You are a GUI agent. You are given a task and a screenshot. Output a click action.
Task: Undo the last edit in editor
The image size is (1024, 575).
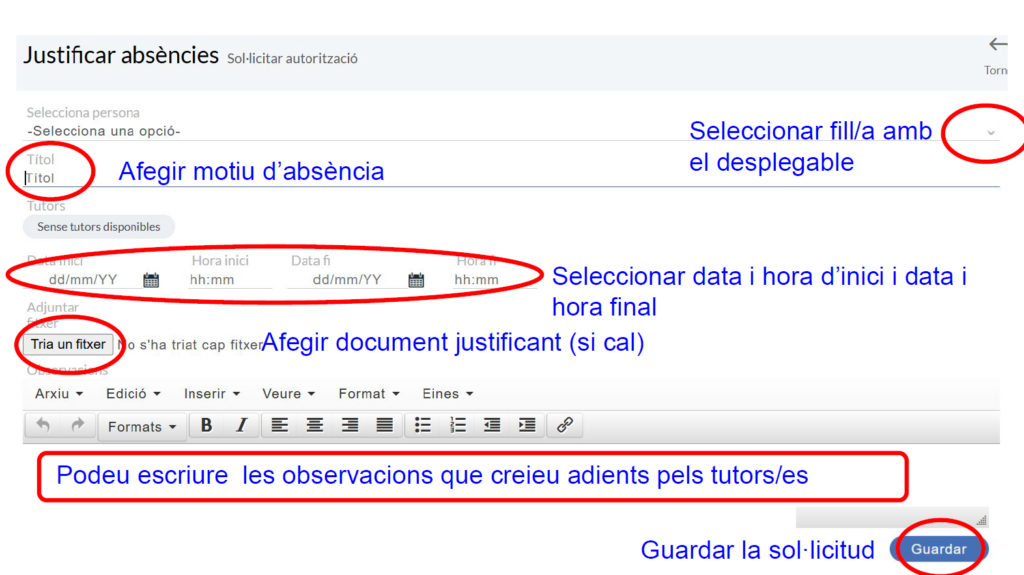coord(43,425)
